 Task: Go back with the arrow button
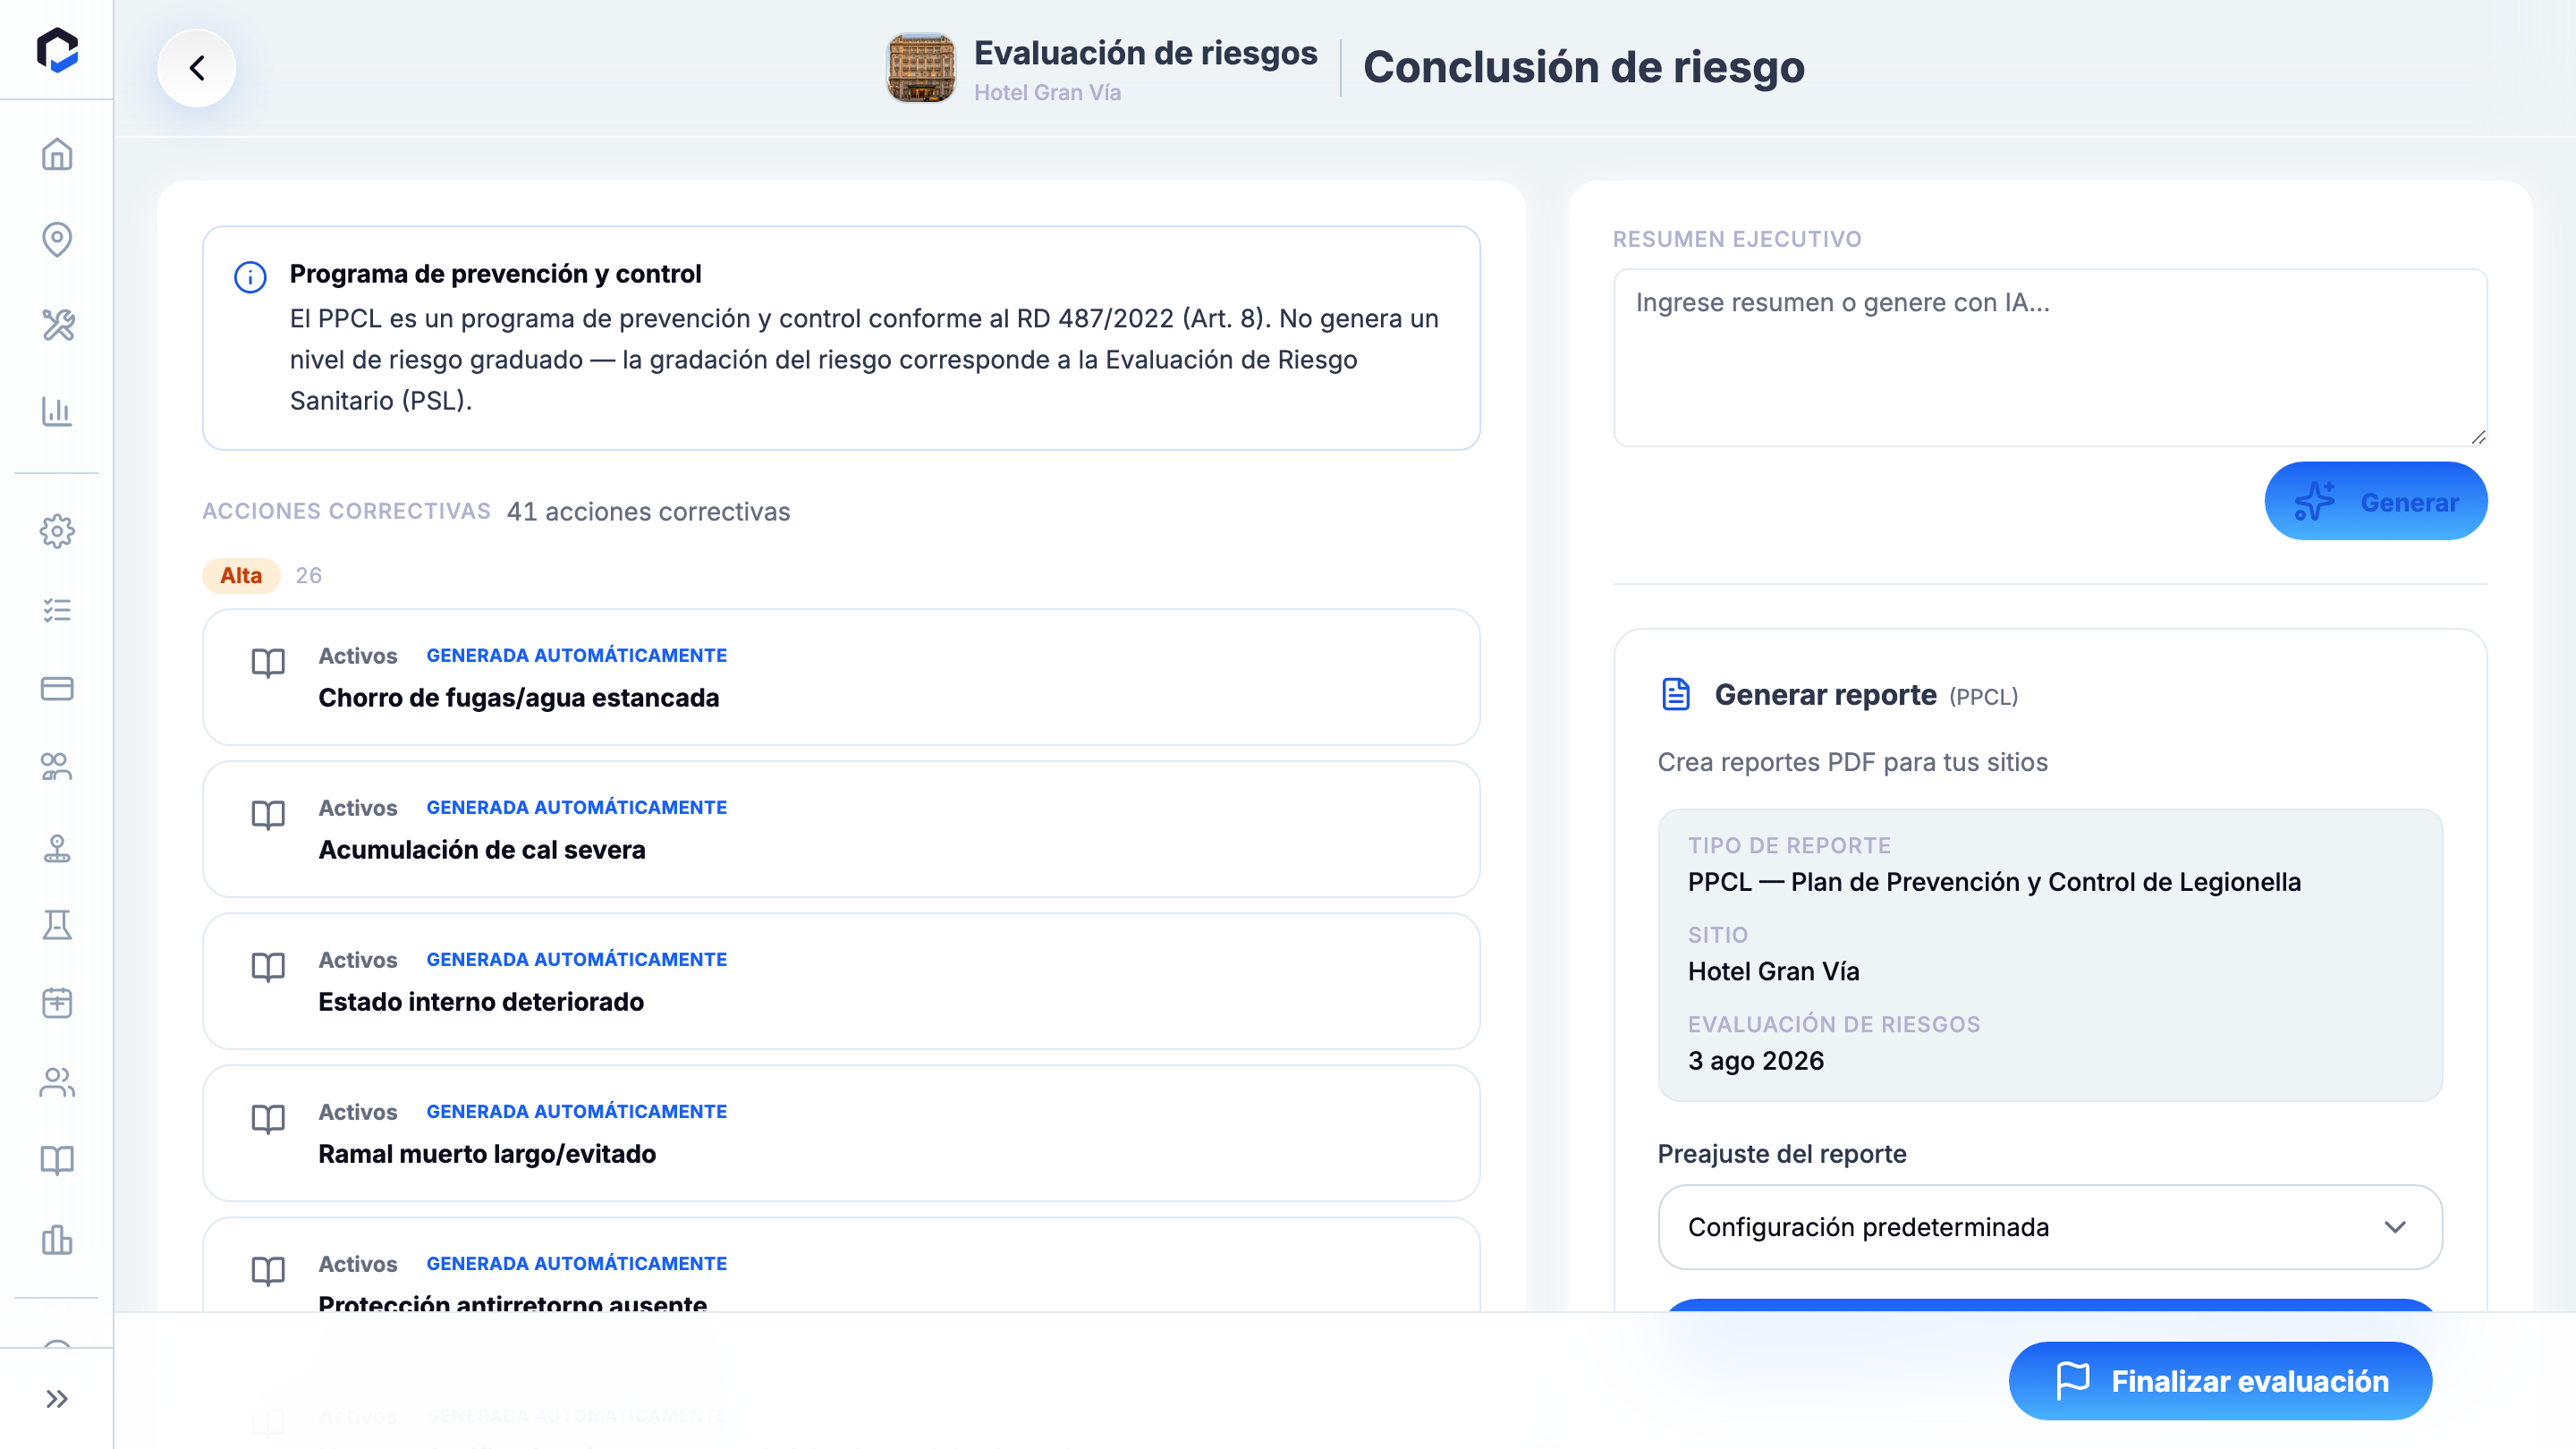197,68
